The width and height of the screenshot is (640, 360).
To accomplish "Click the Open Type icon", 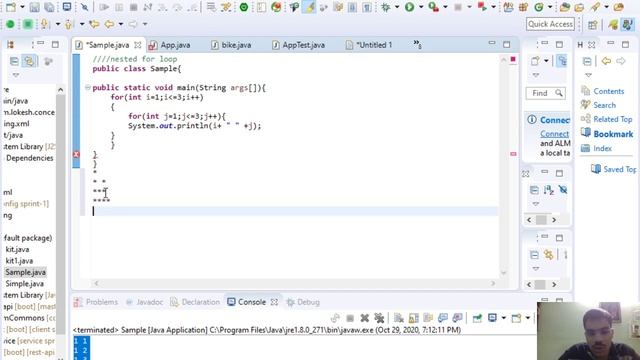I will coord(565,7).
